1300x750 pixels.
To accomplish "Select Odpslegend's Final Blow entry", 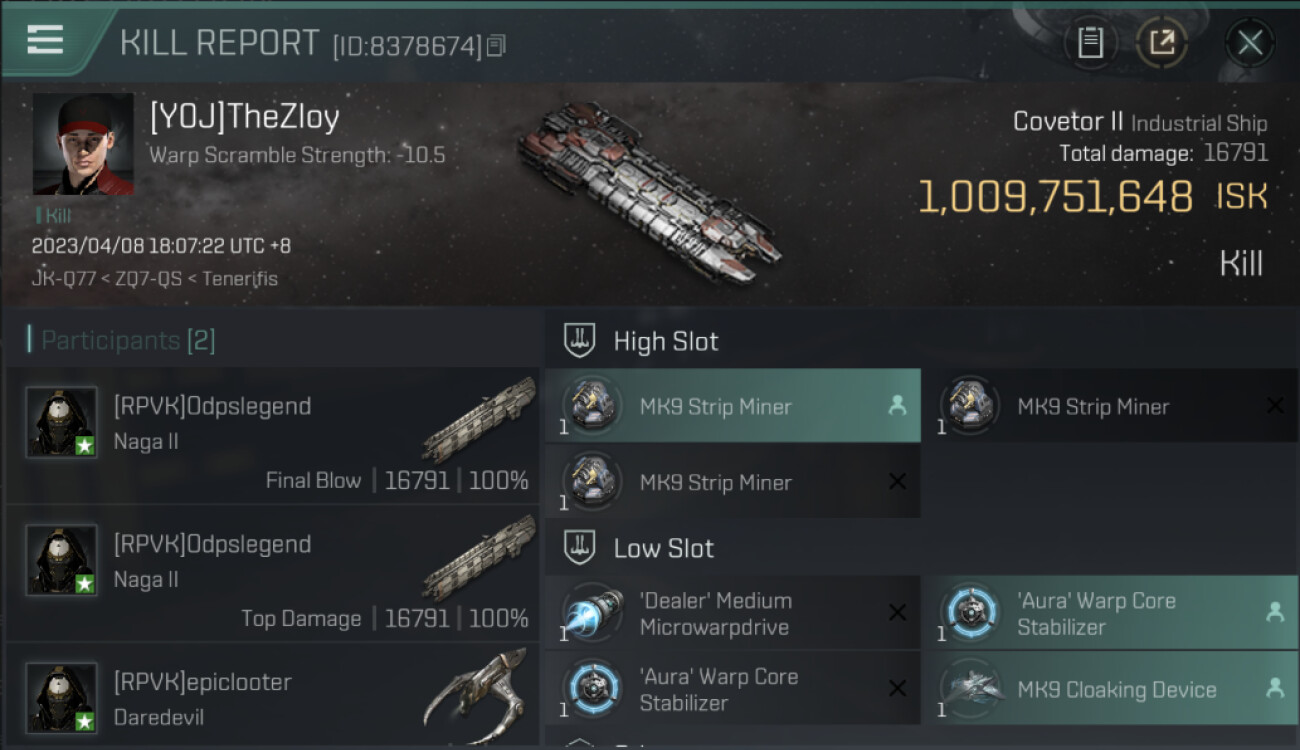I will pyautogui.click(x=272, y=436).
